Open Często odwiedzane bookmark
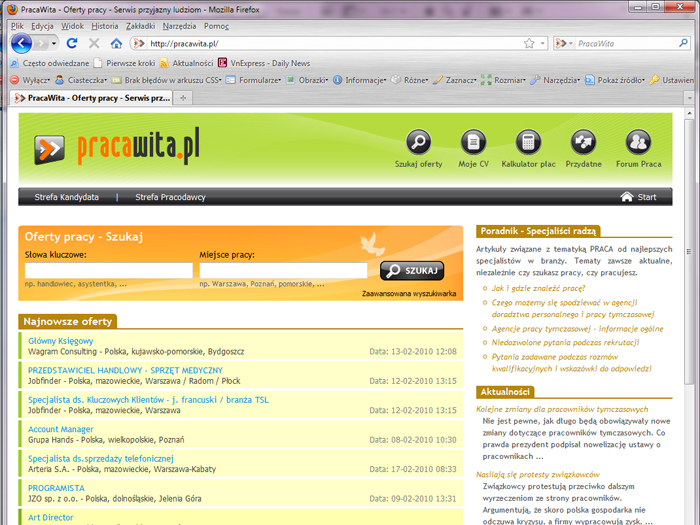Screen dimensions: 700x525 pos(50,63)
